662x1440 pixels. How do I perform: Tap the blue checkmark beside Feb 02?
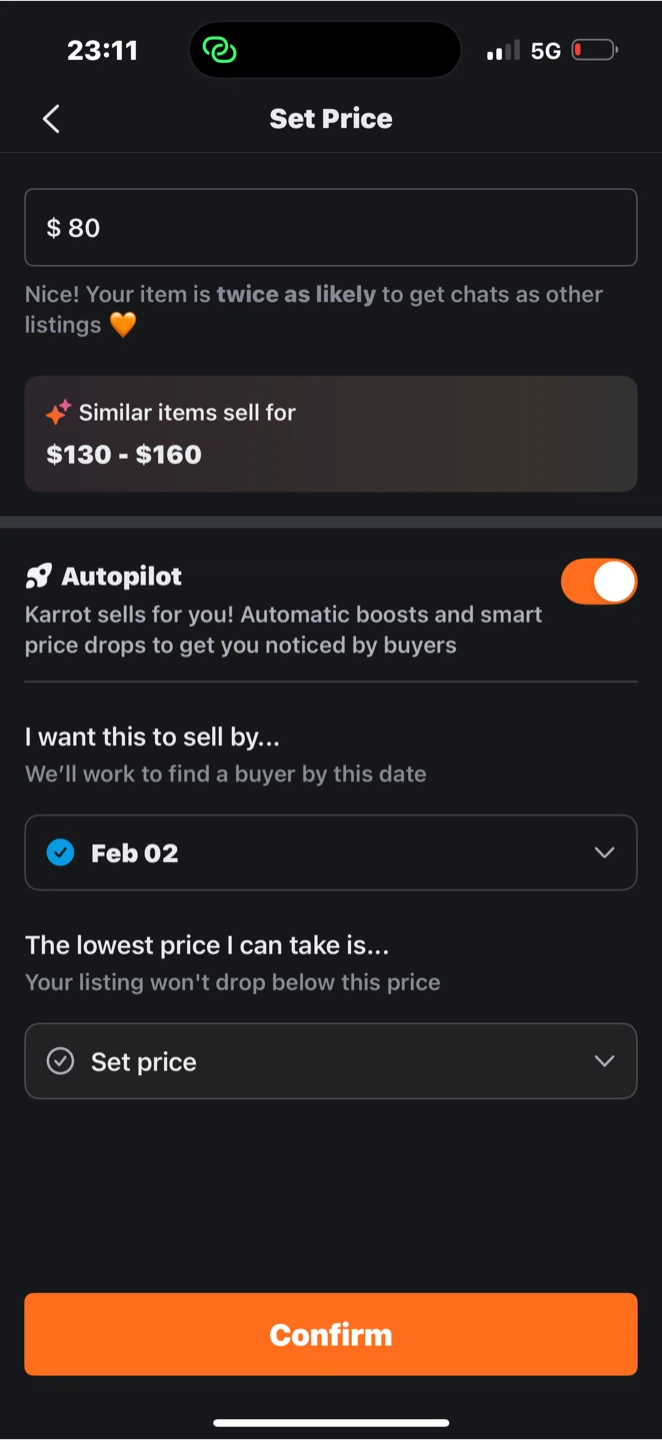point(61,853)
